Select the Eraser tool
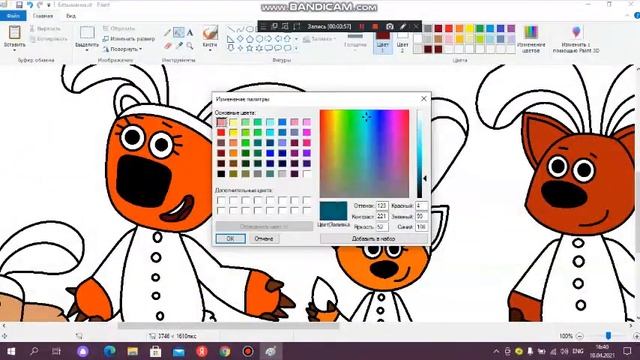This screenshot has width=640, height=360. (x=167, y=46)
